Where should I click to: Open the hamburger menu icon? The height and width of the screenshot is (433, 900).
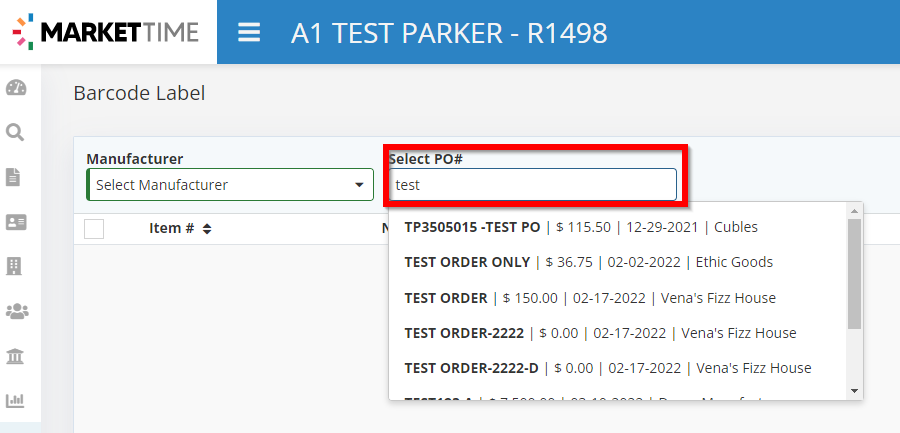click(x=249, y=33)
